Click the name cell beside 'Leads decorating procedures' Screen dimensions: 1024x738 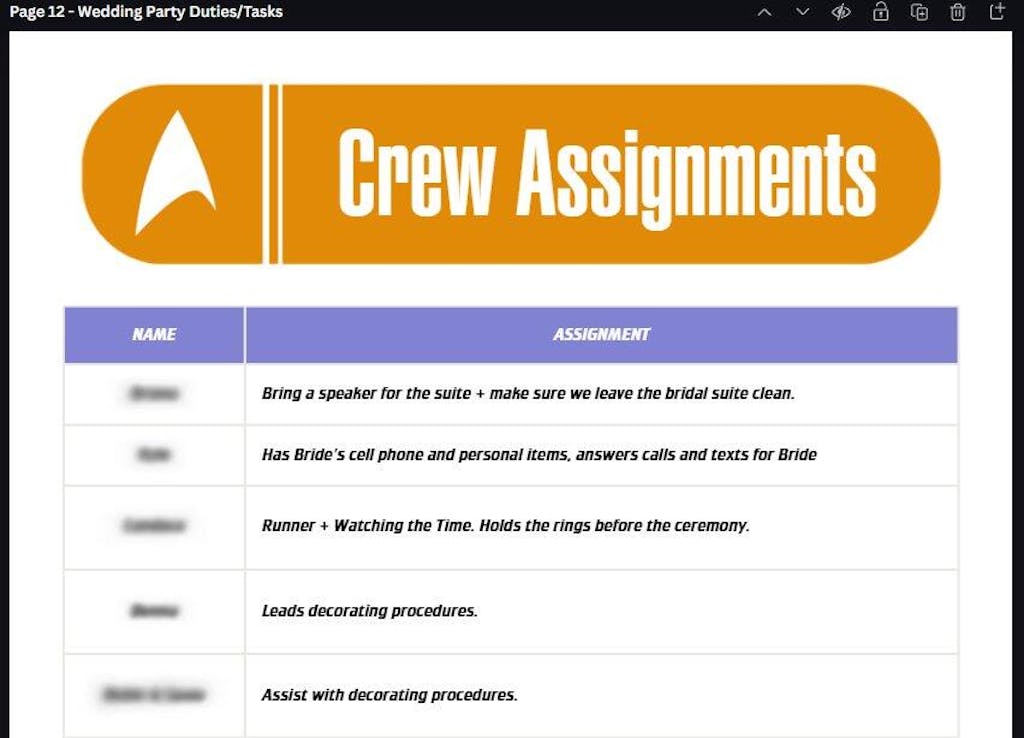coord(154,611)
